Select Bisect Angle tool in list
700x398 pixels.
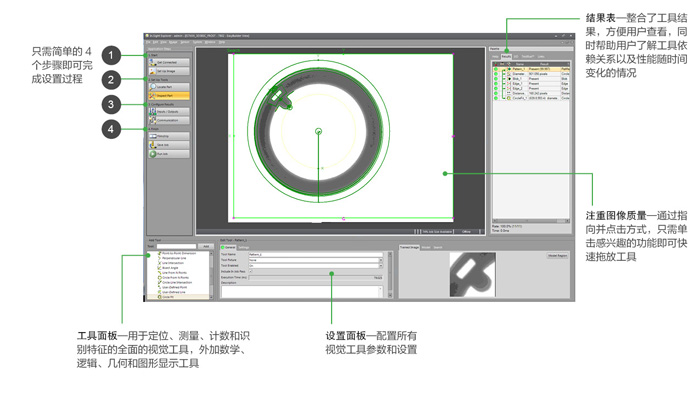170,268
